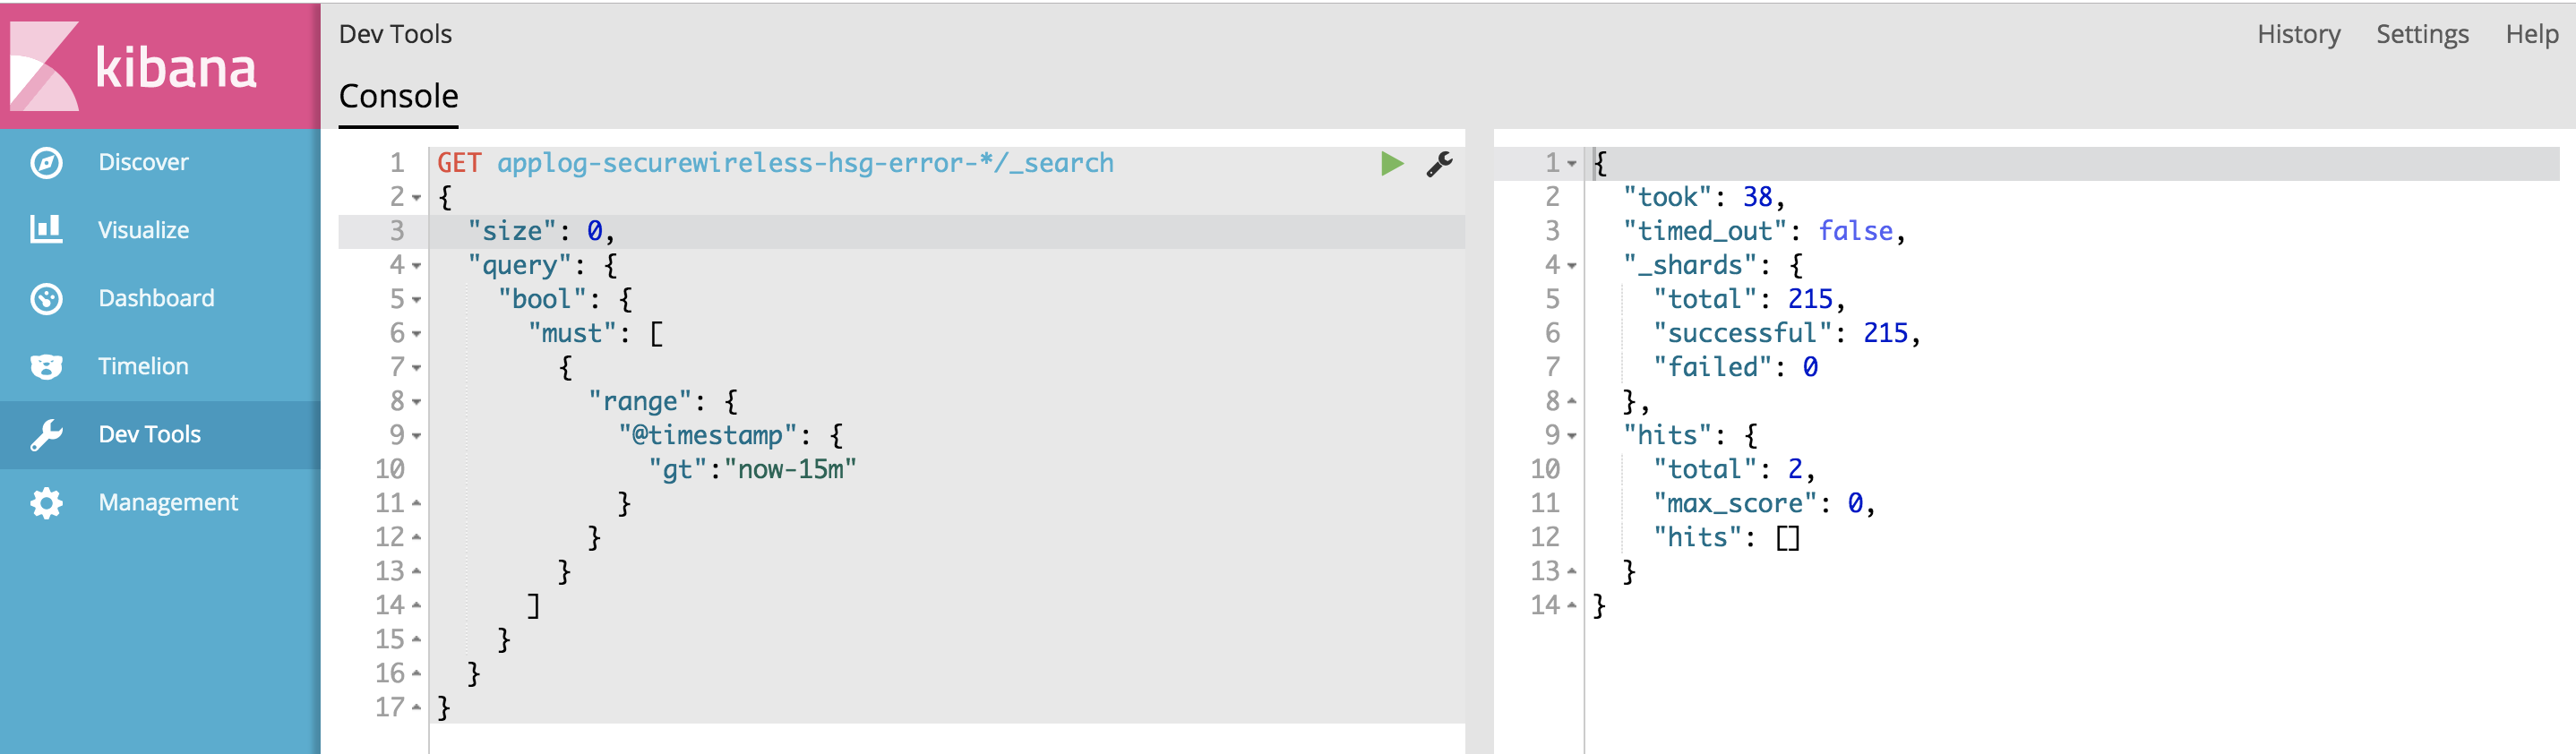Viewport: 2576px width, 754px height.
Task: Collapse the "query" block on line 4
Action: (x=417, y=266)
